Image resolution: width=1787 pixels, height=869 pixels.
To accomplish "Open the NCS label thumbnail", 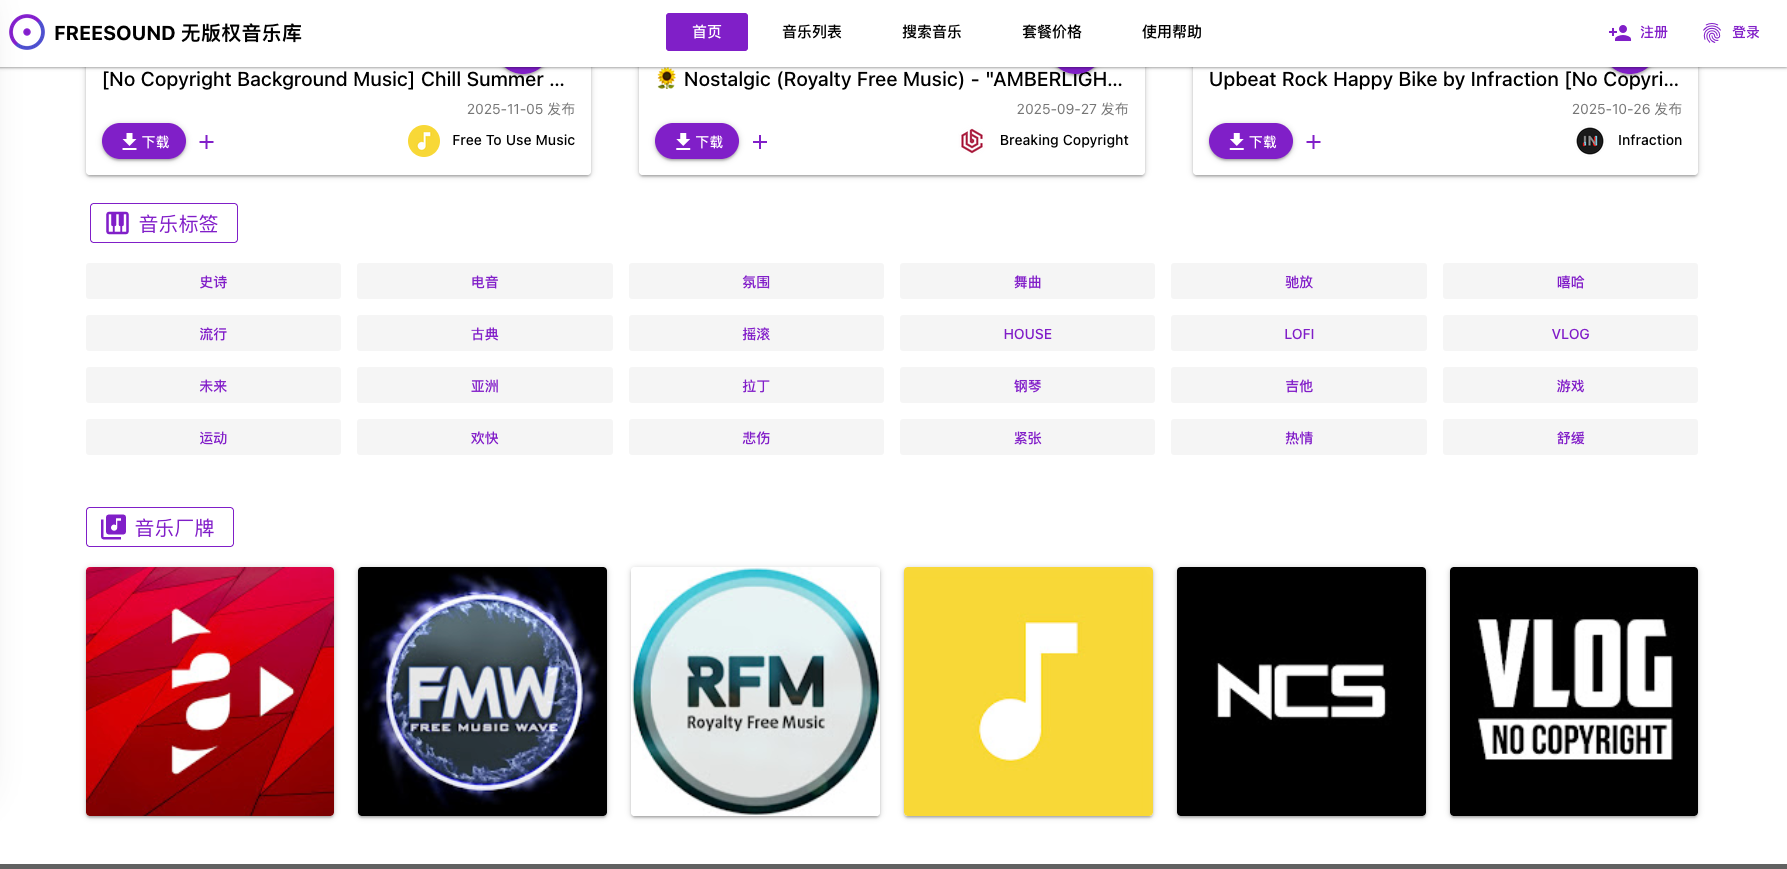I will pos(1301,691).
